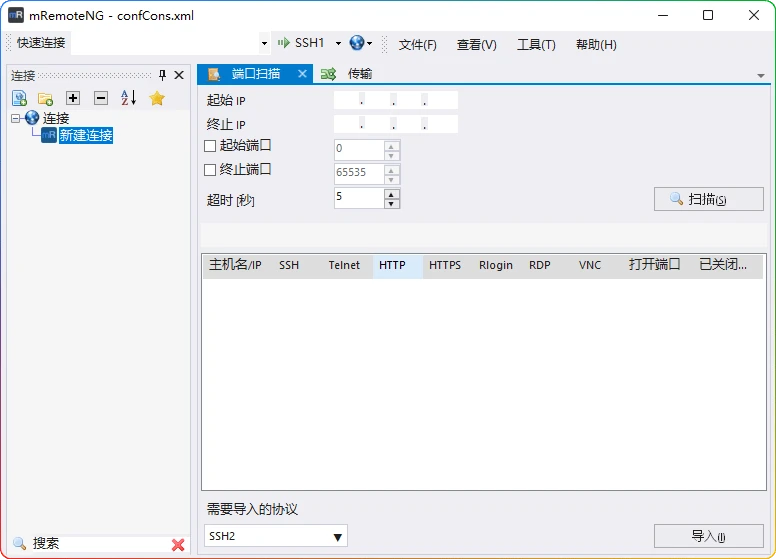Open the globe connections dropdown arrow
776x559 pixels.
click(370, 44)
